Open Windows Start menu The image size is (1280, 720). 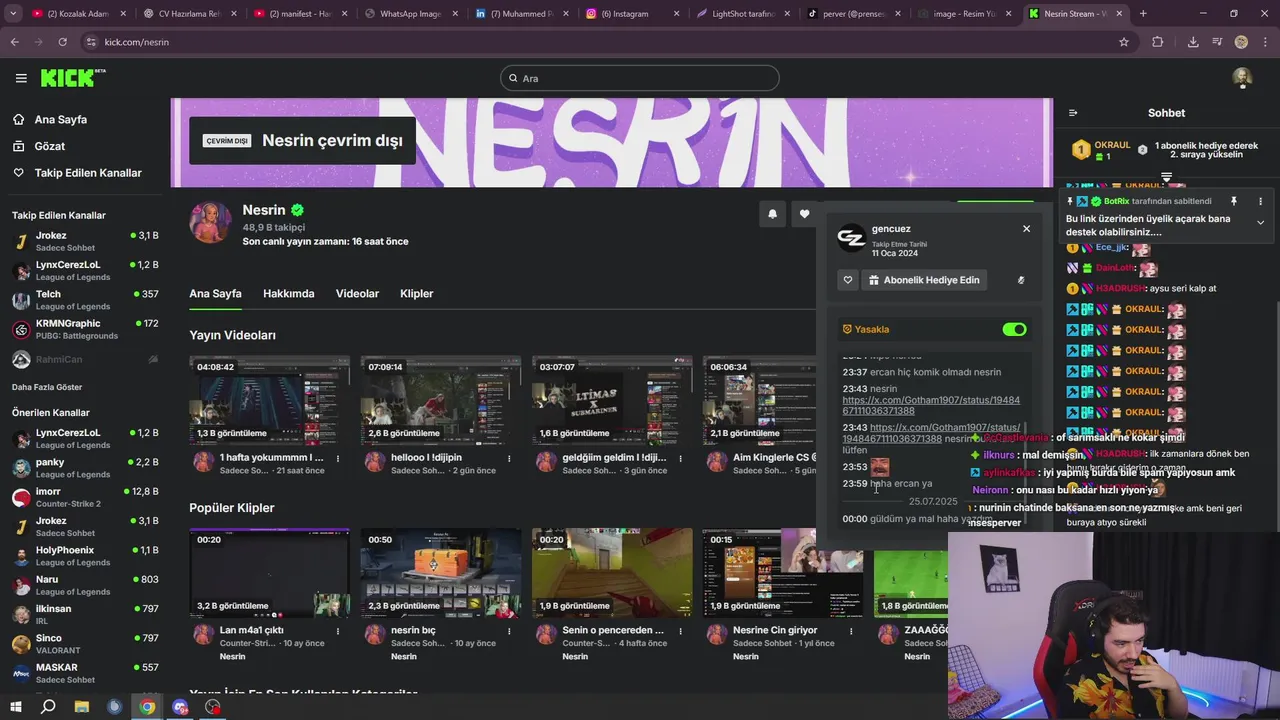[x=15, y=707]
